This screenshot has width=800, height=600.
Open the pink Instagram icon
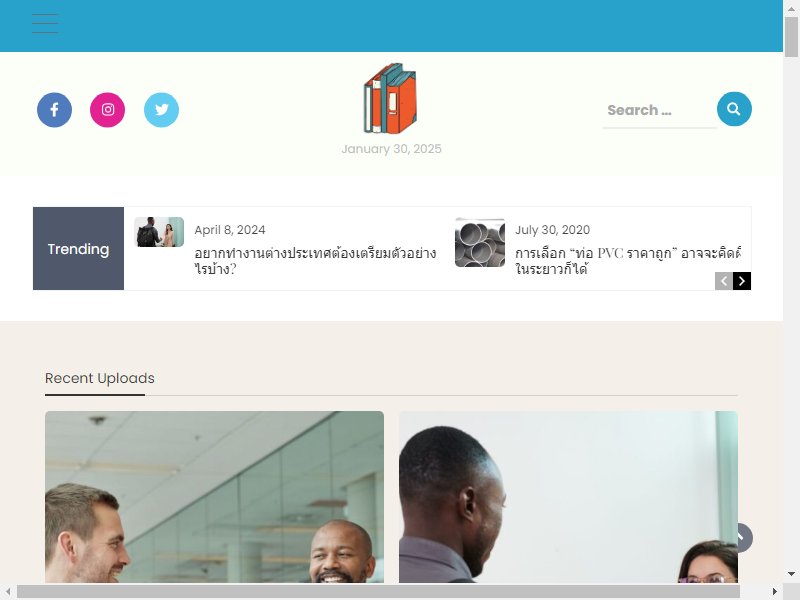pos(108,110)
